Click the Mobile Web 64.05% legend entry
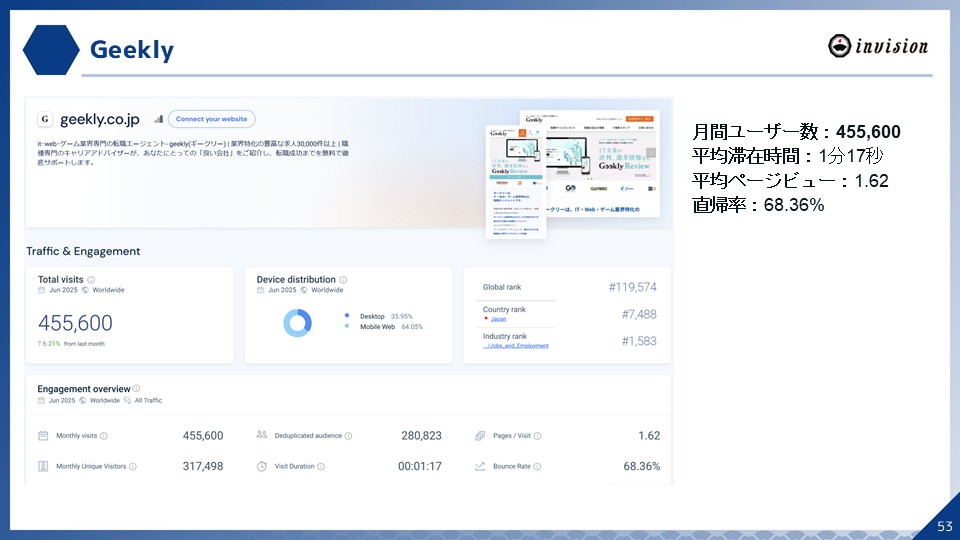This screenshot has width=960, height=540. [383, 327]
